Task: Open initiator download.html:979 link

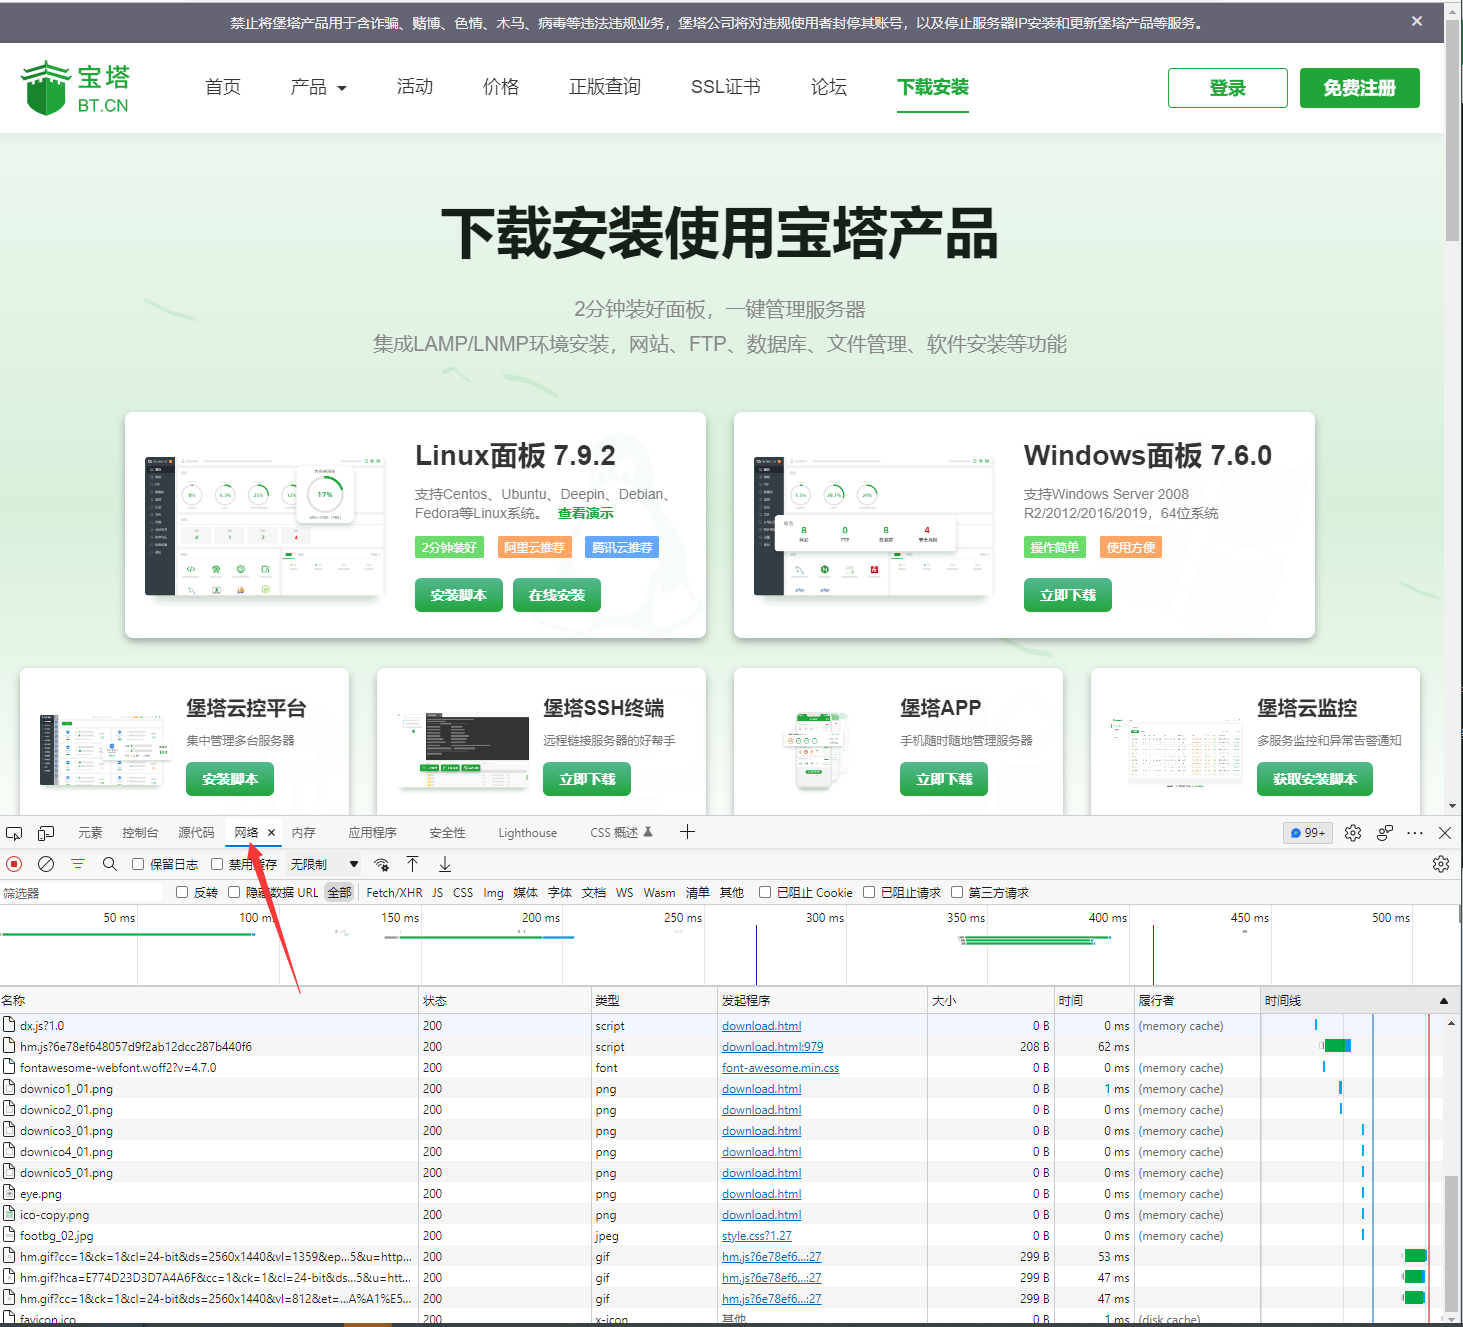Action: [772, 1046]
